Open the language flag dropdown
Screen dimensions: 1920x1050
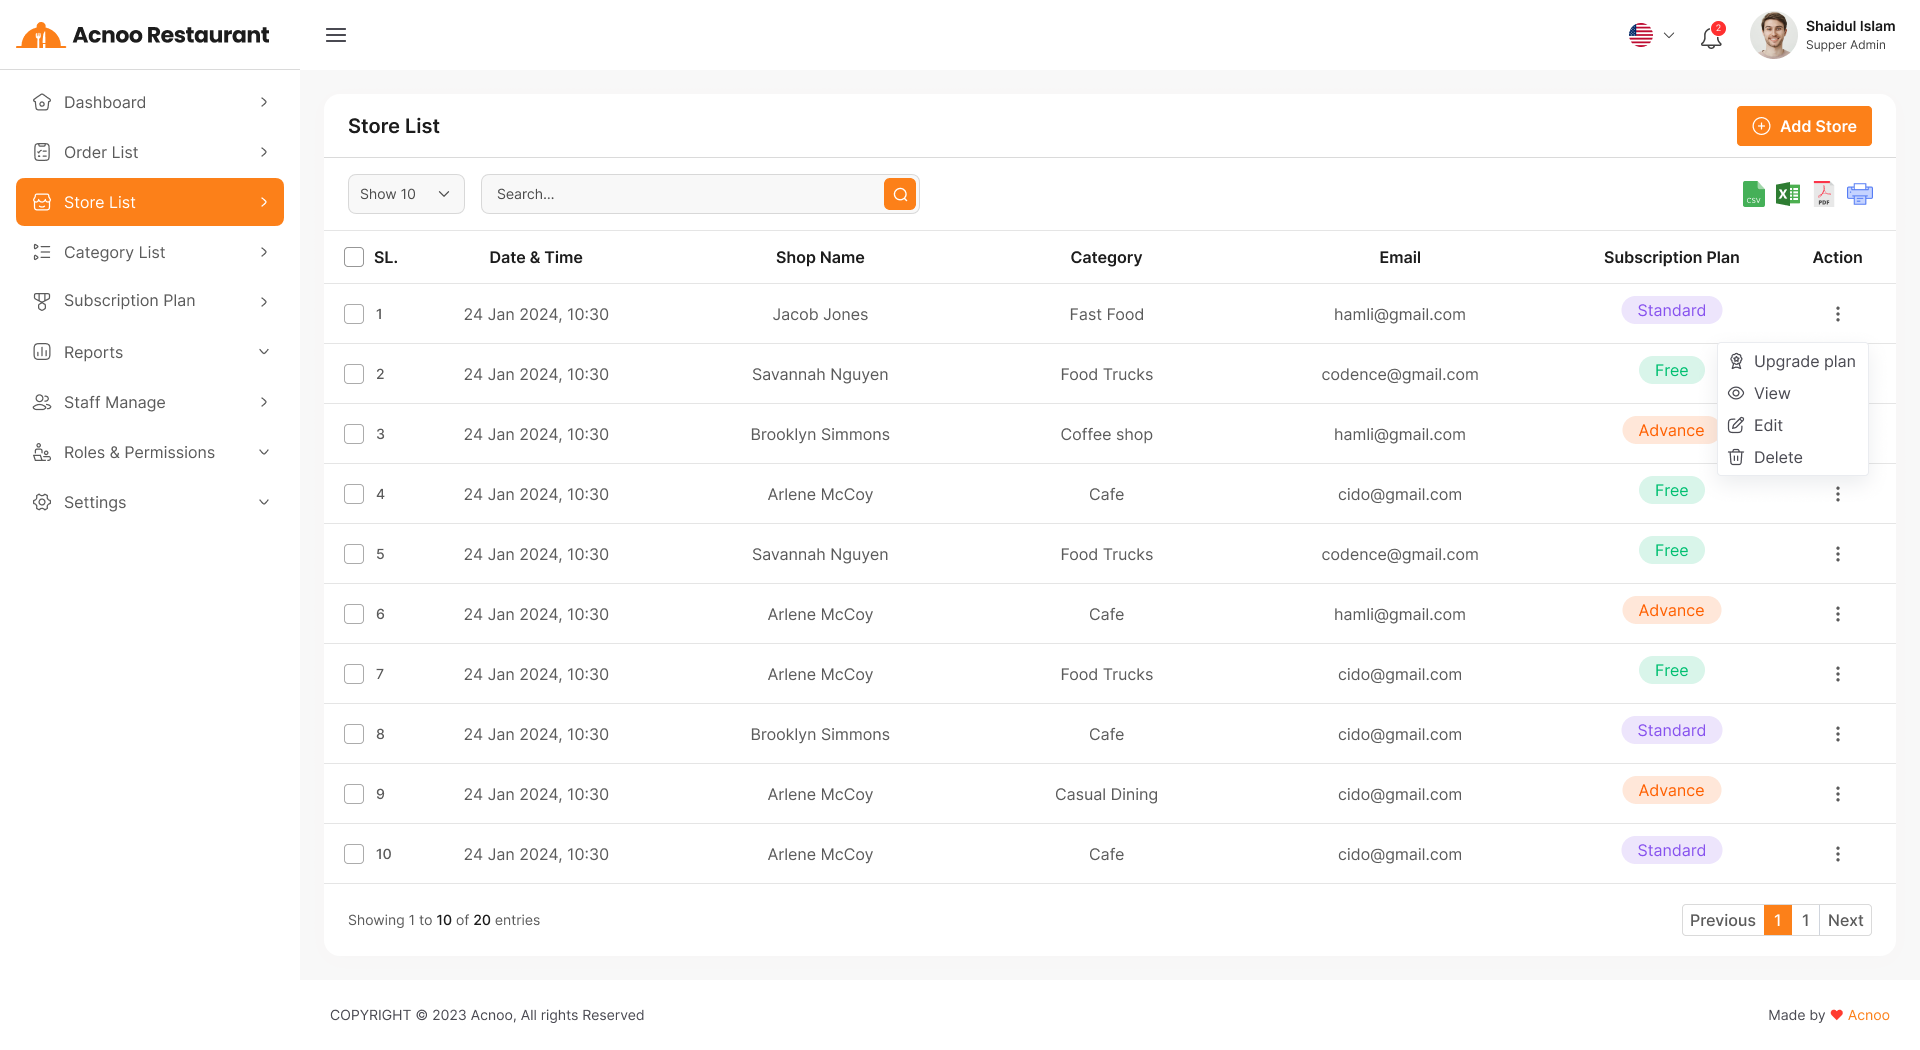pos(1651,35)
